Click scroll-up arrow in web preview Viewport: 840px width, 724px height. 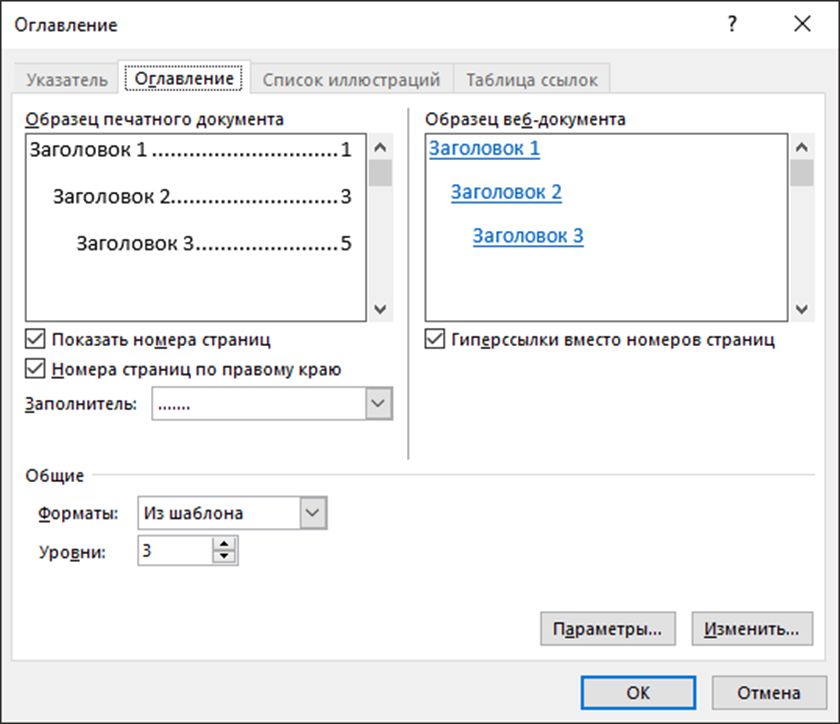tap(801, 147)
